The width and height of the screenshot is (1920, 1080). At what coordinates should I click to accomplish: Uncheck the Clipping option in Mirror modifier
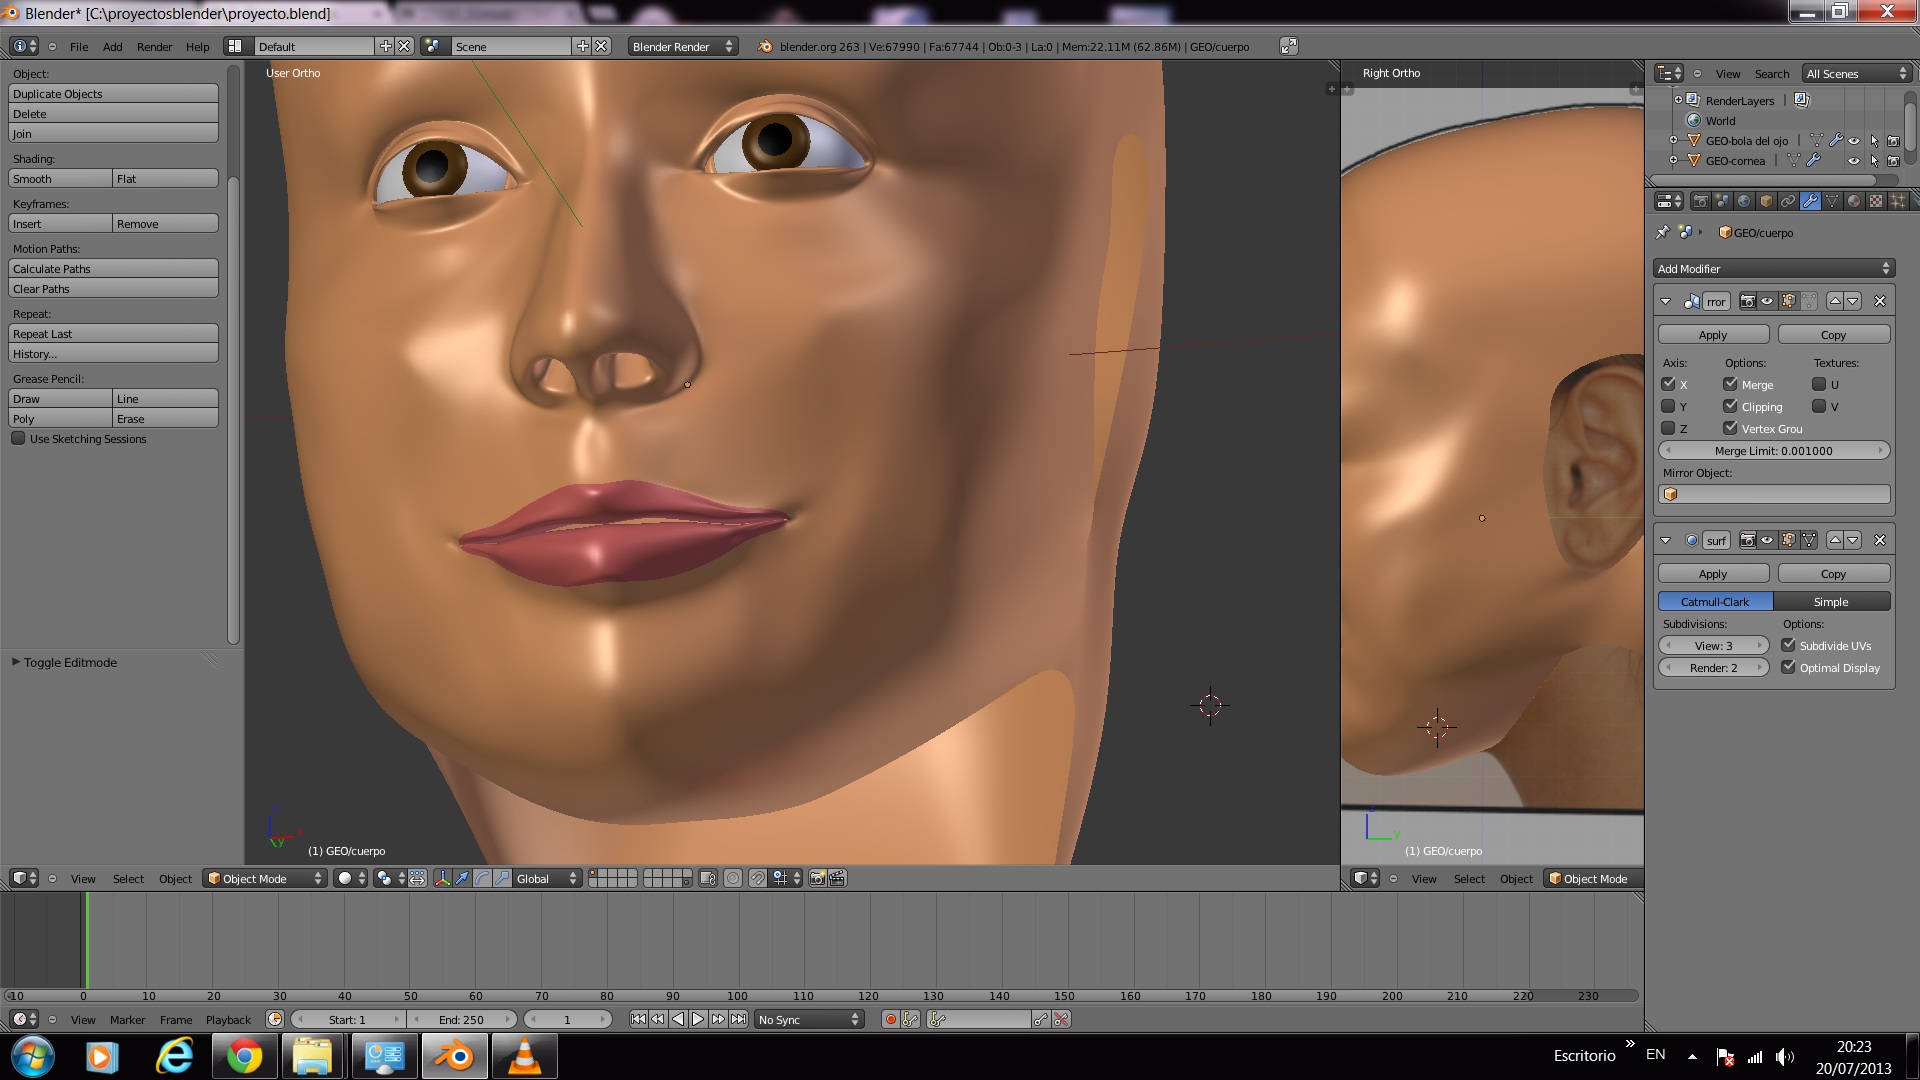1730,406
